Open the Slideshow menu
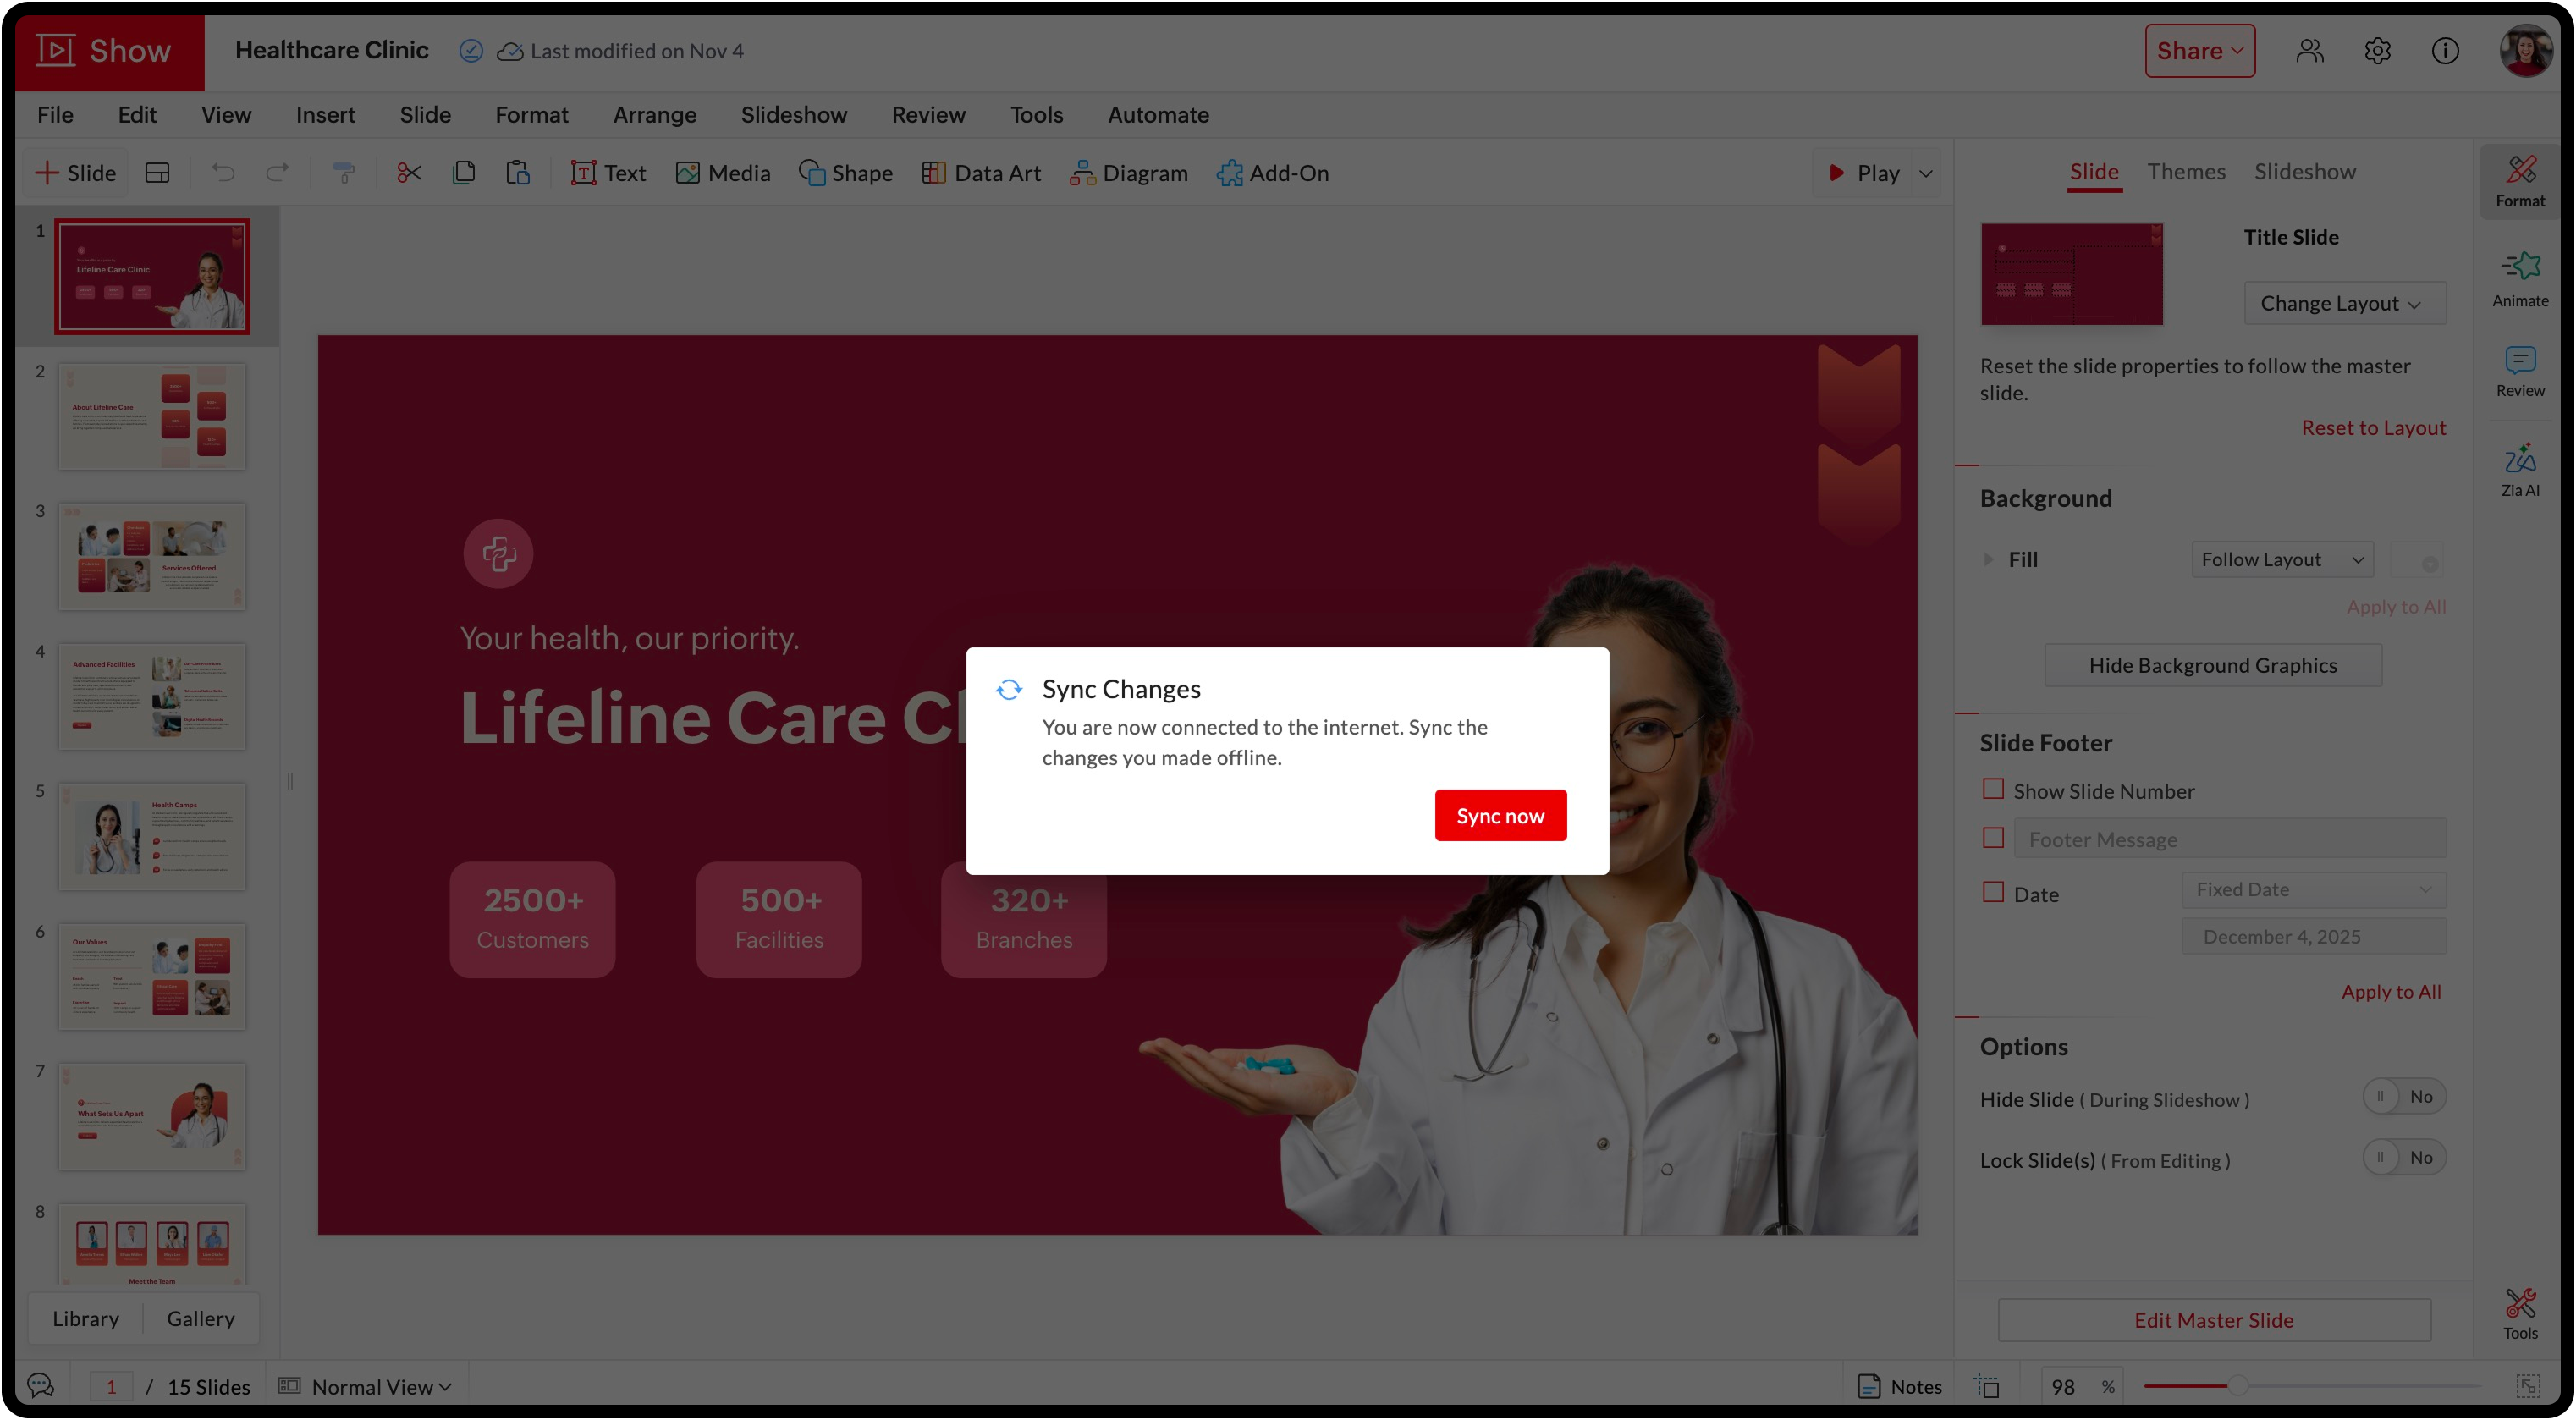Image resolution: width=2576 pixels, height=1420 pixels. pos(793,115)
